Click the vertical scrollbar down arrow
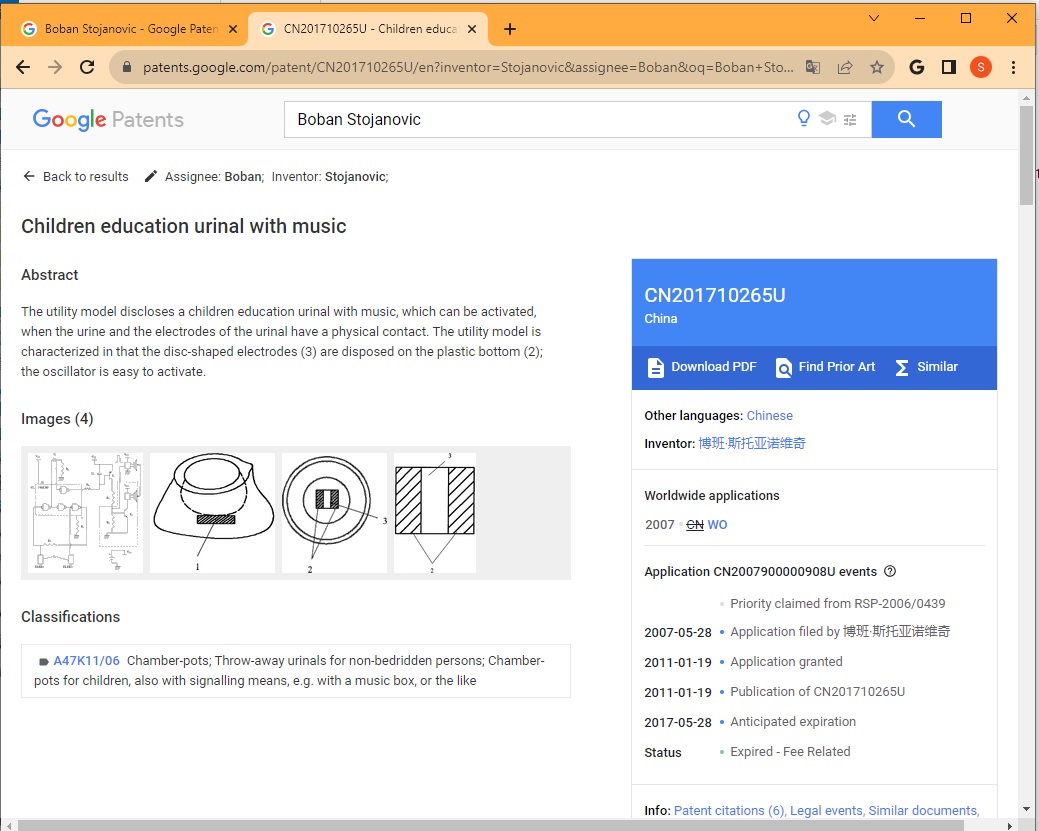The width and height of the screenshot is (1039, 831). pyautogui.click(x=1026, y=809)
